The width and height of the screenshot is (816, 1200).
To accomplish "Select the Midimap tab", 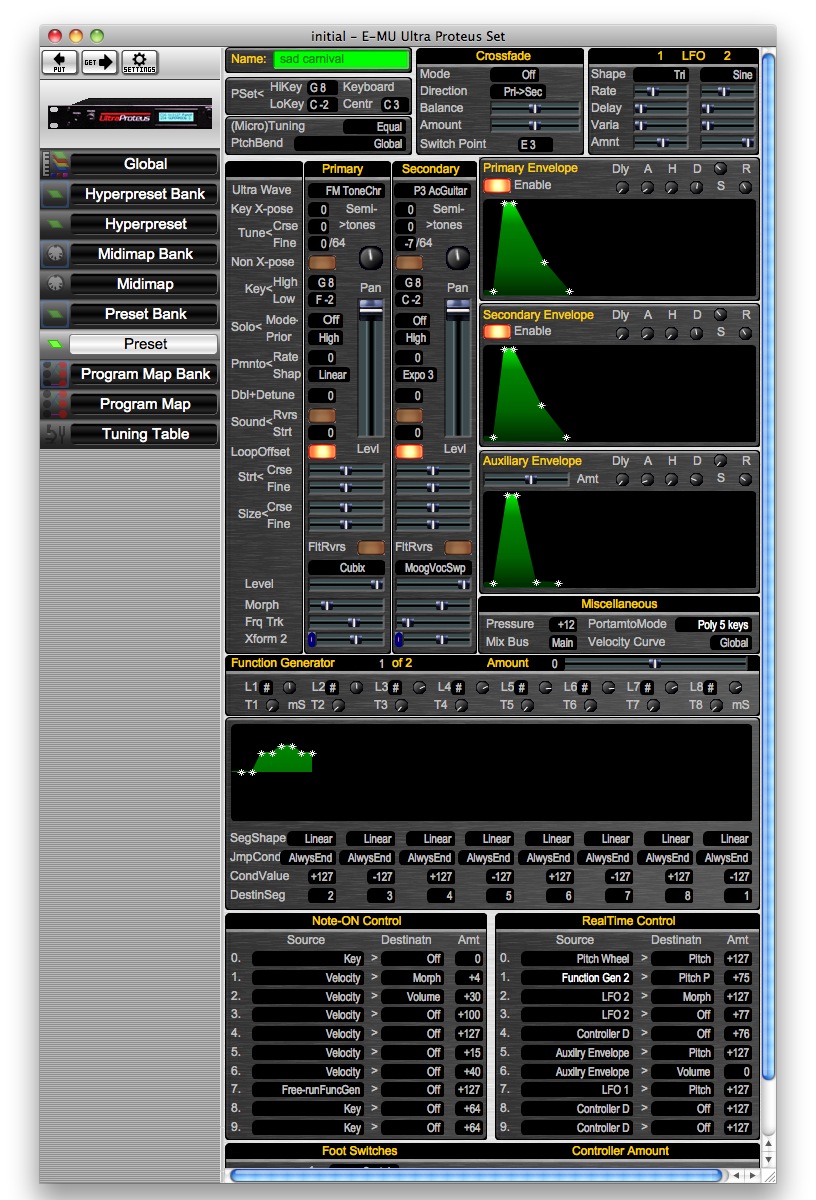I will pos(145,284).
